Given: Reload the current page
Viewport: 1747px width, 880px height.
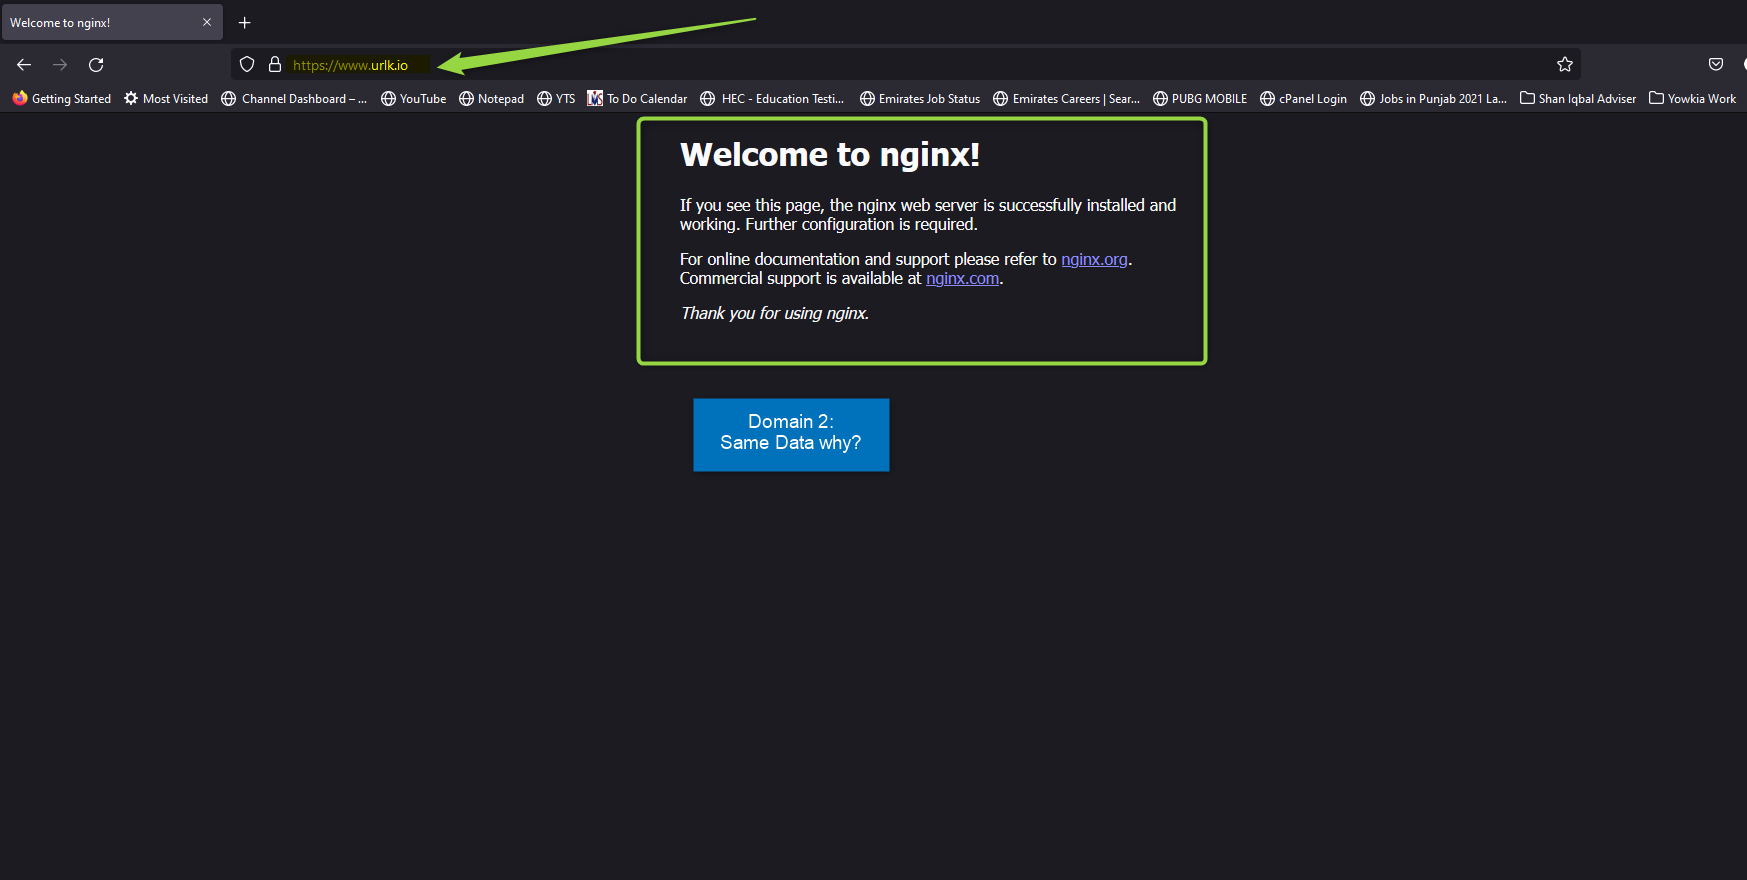Looking at the screenshot, I should [x=96, y=65].
